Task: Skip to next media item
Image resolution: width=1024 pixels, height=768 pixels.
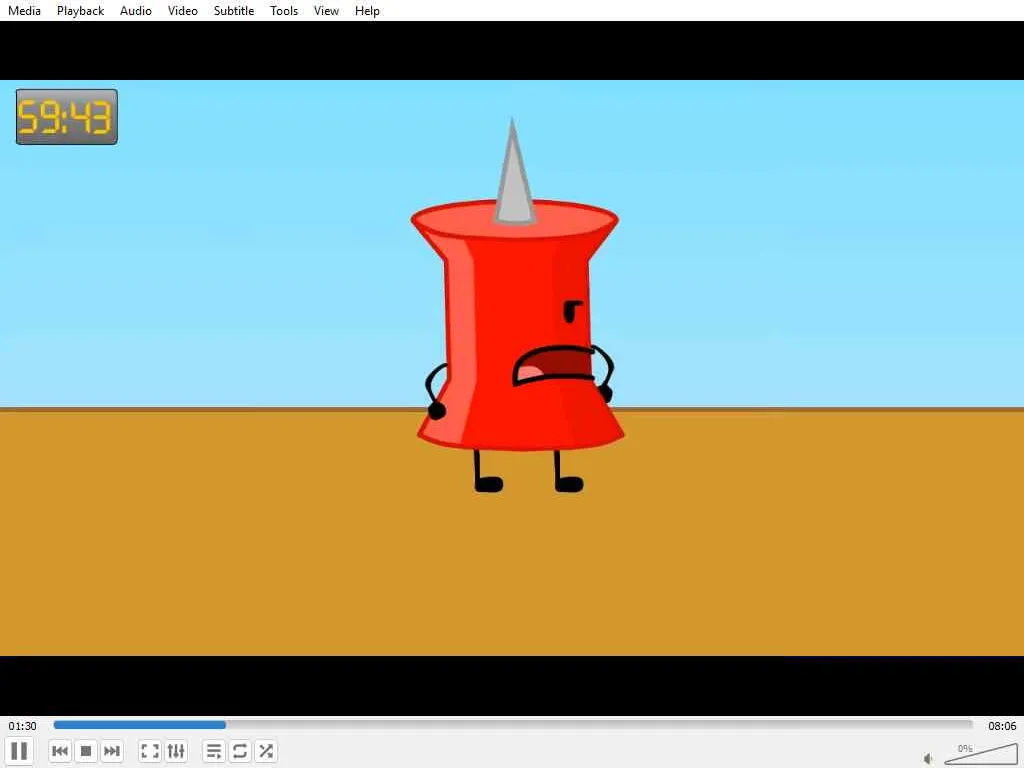Action: point(112,751)
